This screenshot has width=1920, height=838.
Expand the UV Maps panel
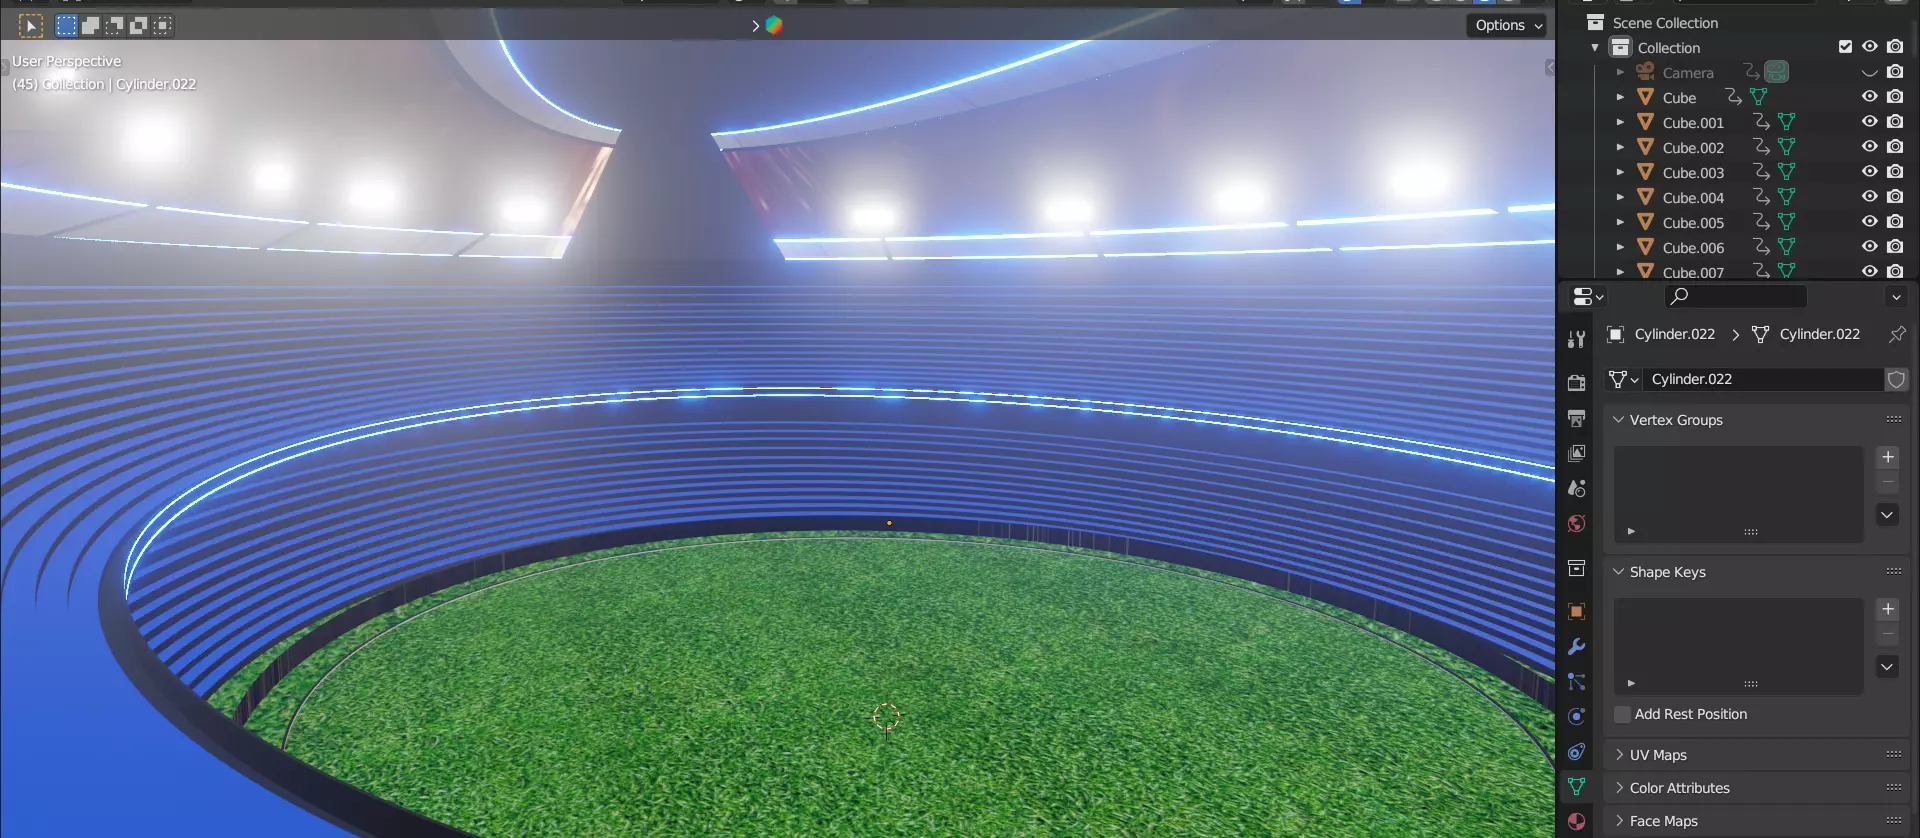(x=1618, y=755)
